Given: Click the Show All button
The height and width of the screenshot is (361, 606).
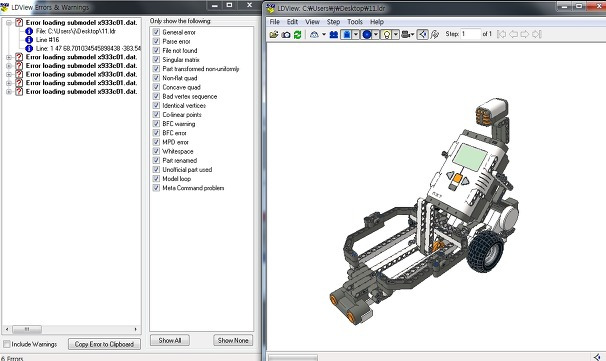Looking at the screenshot, I should (170, 341).
